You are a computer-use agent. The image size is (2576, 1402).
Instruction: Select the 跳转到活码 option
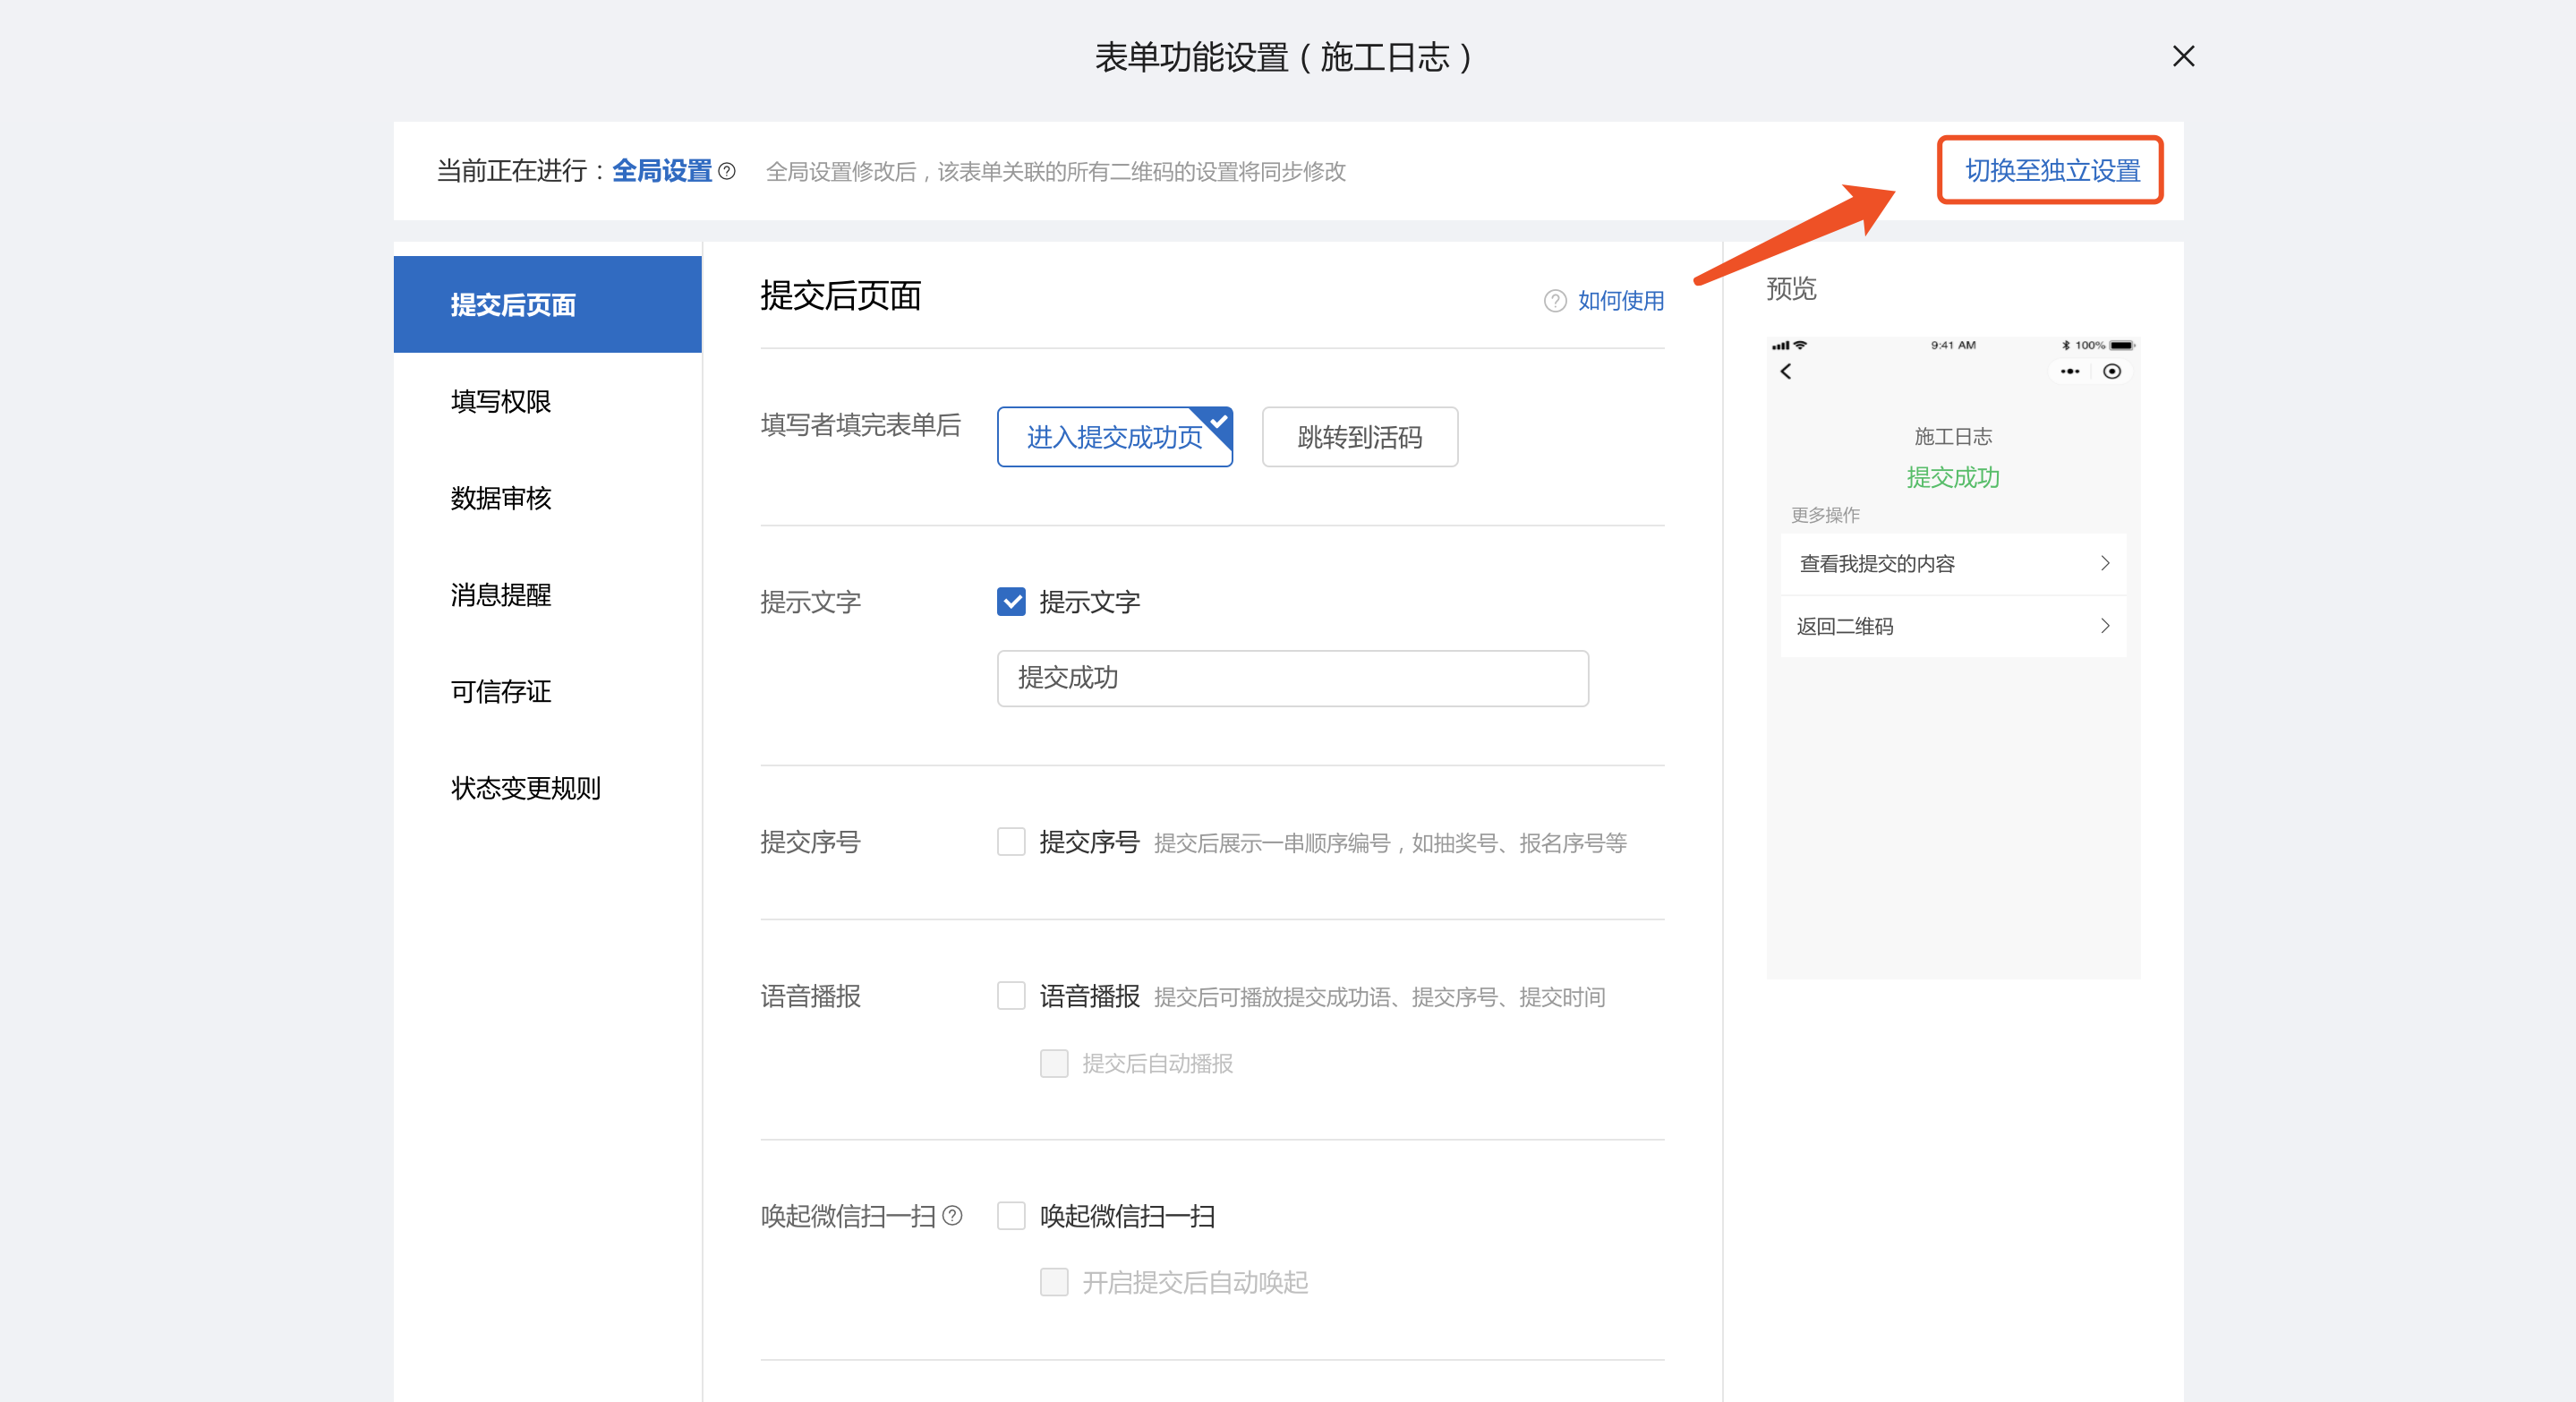click(1360, 436)
